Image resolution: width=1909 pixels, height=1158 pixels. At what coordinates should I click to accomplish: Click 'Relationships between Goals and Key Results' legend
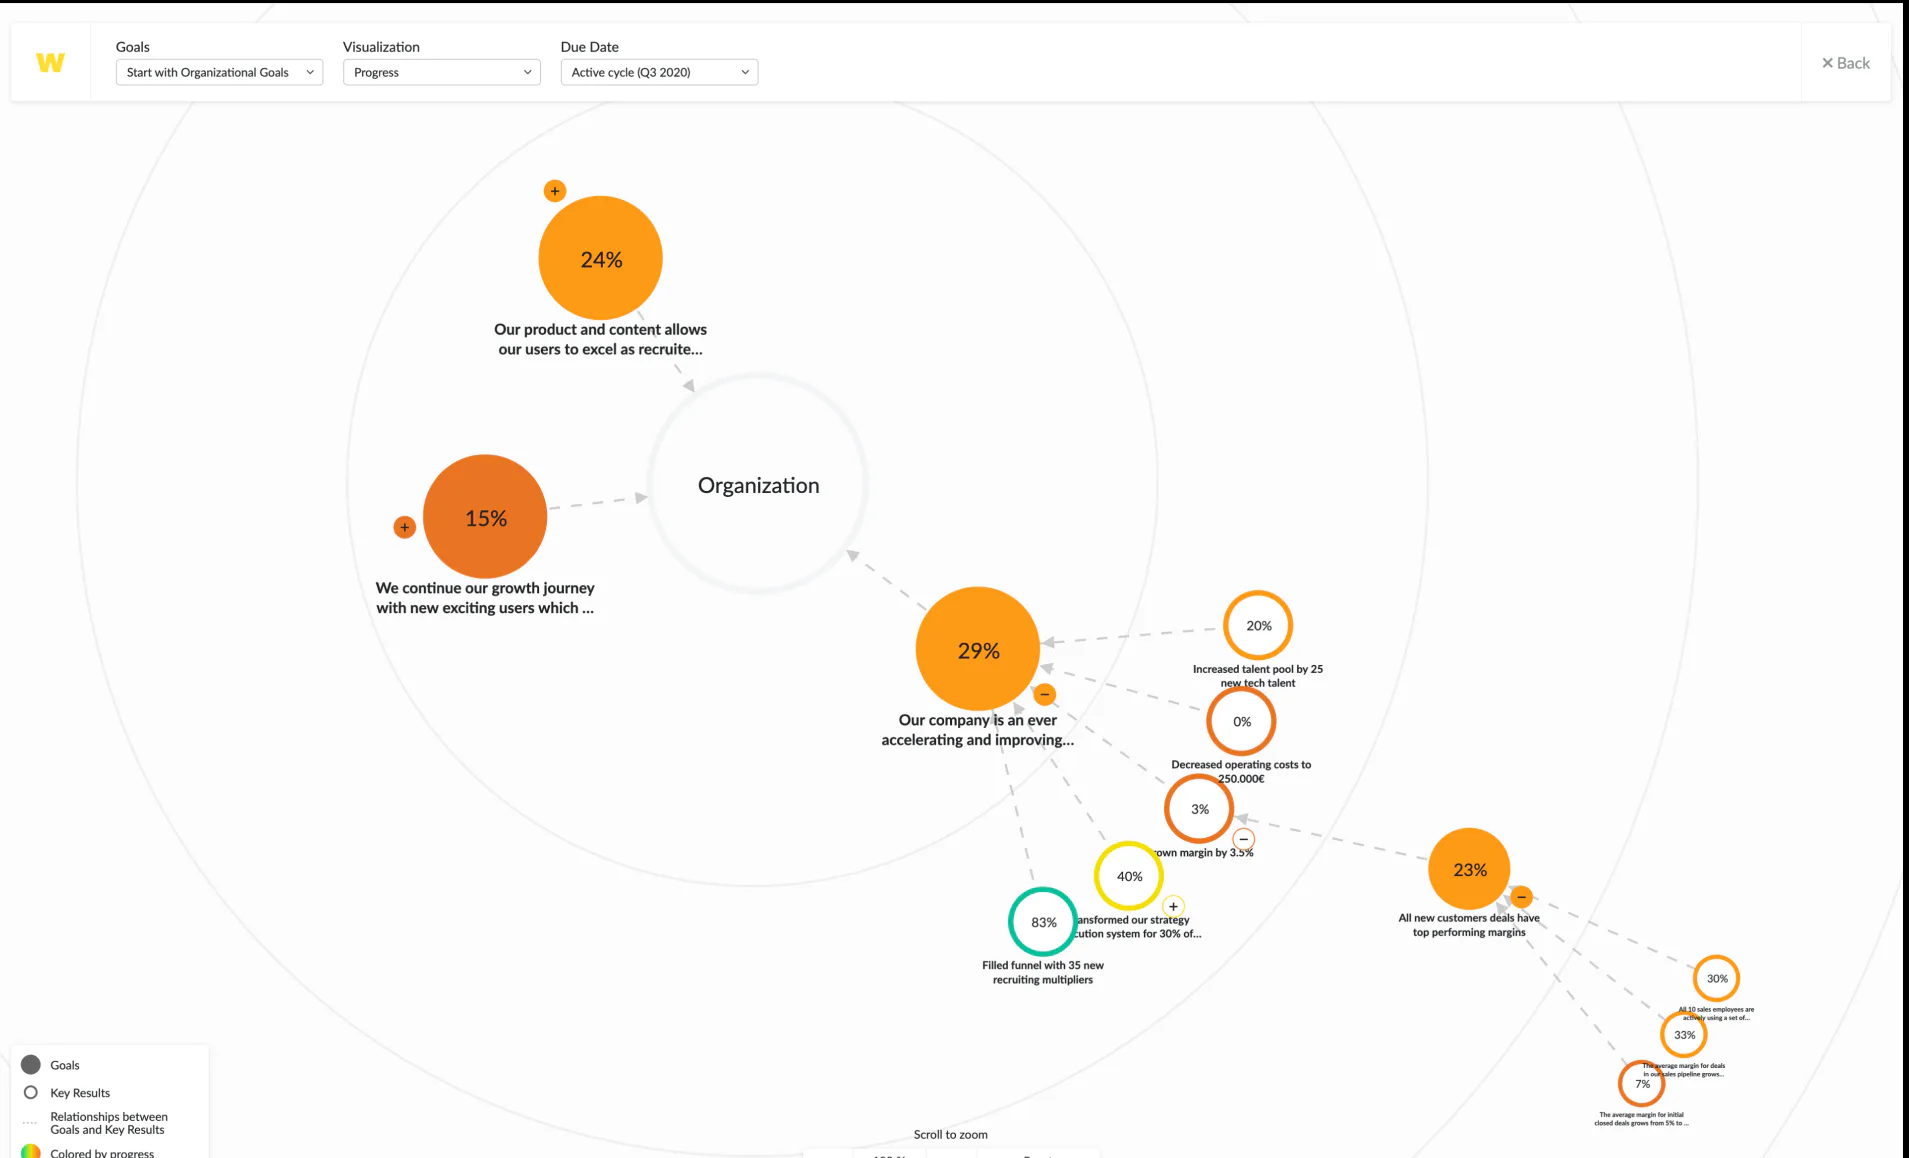[109, 1123]
